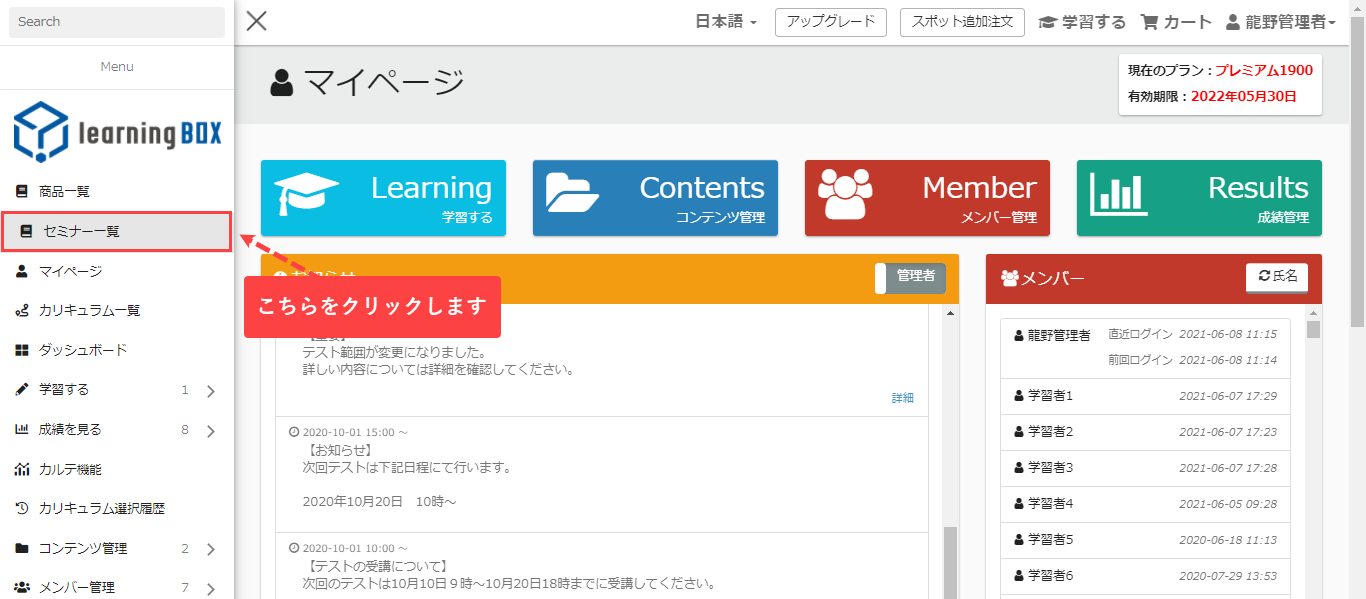Click the 学習する graduation cap in header

tap(1048, 22)
